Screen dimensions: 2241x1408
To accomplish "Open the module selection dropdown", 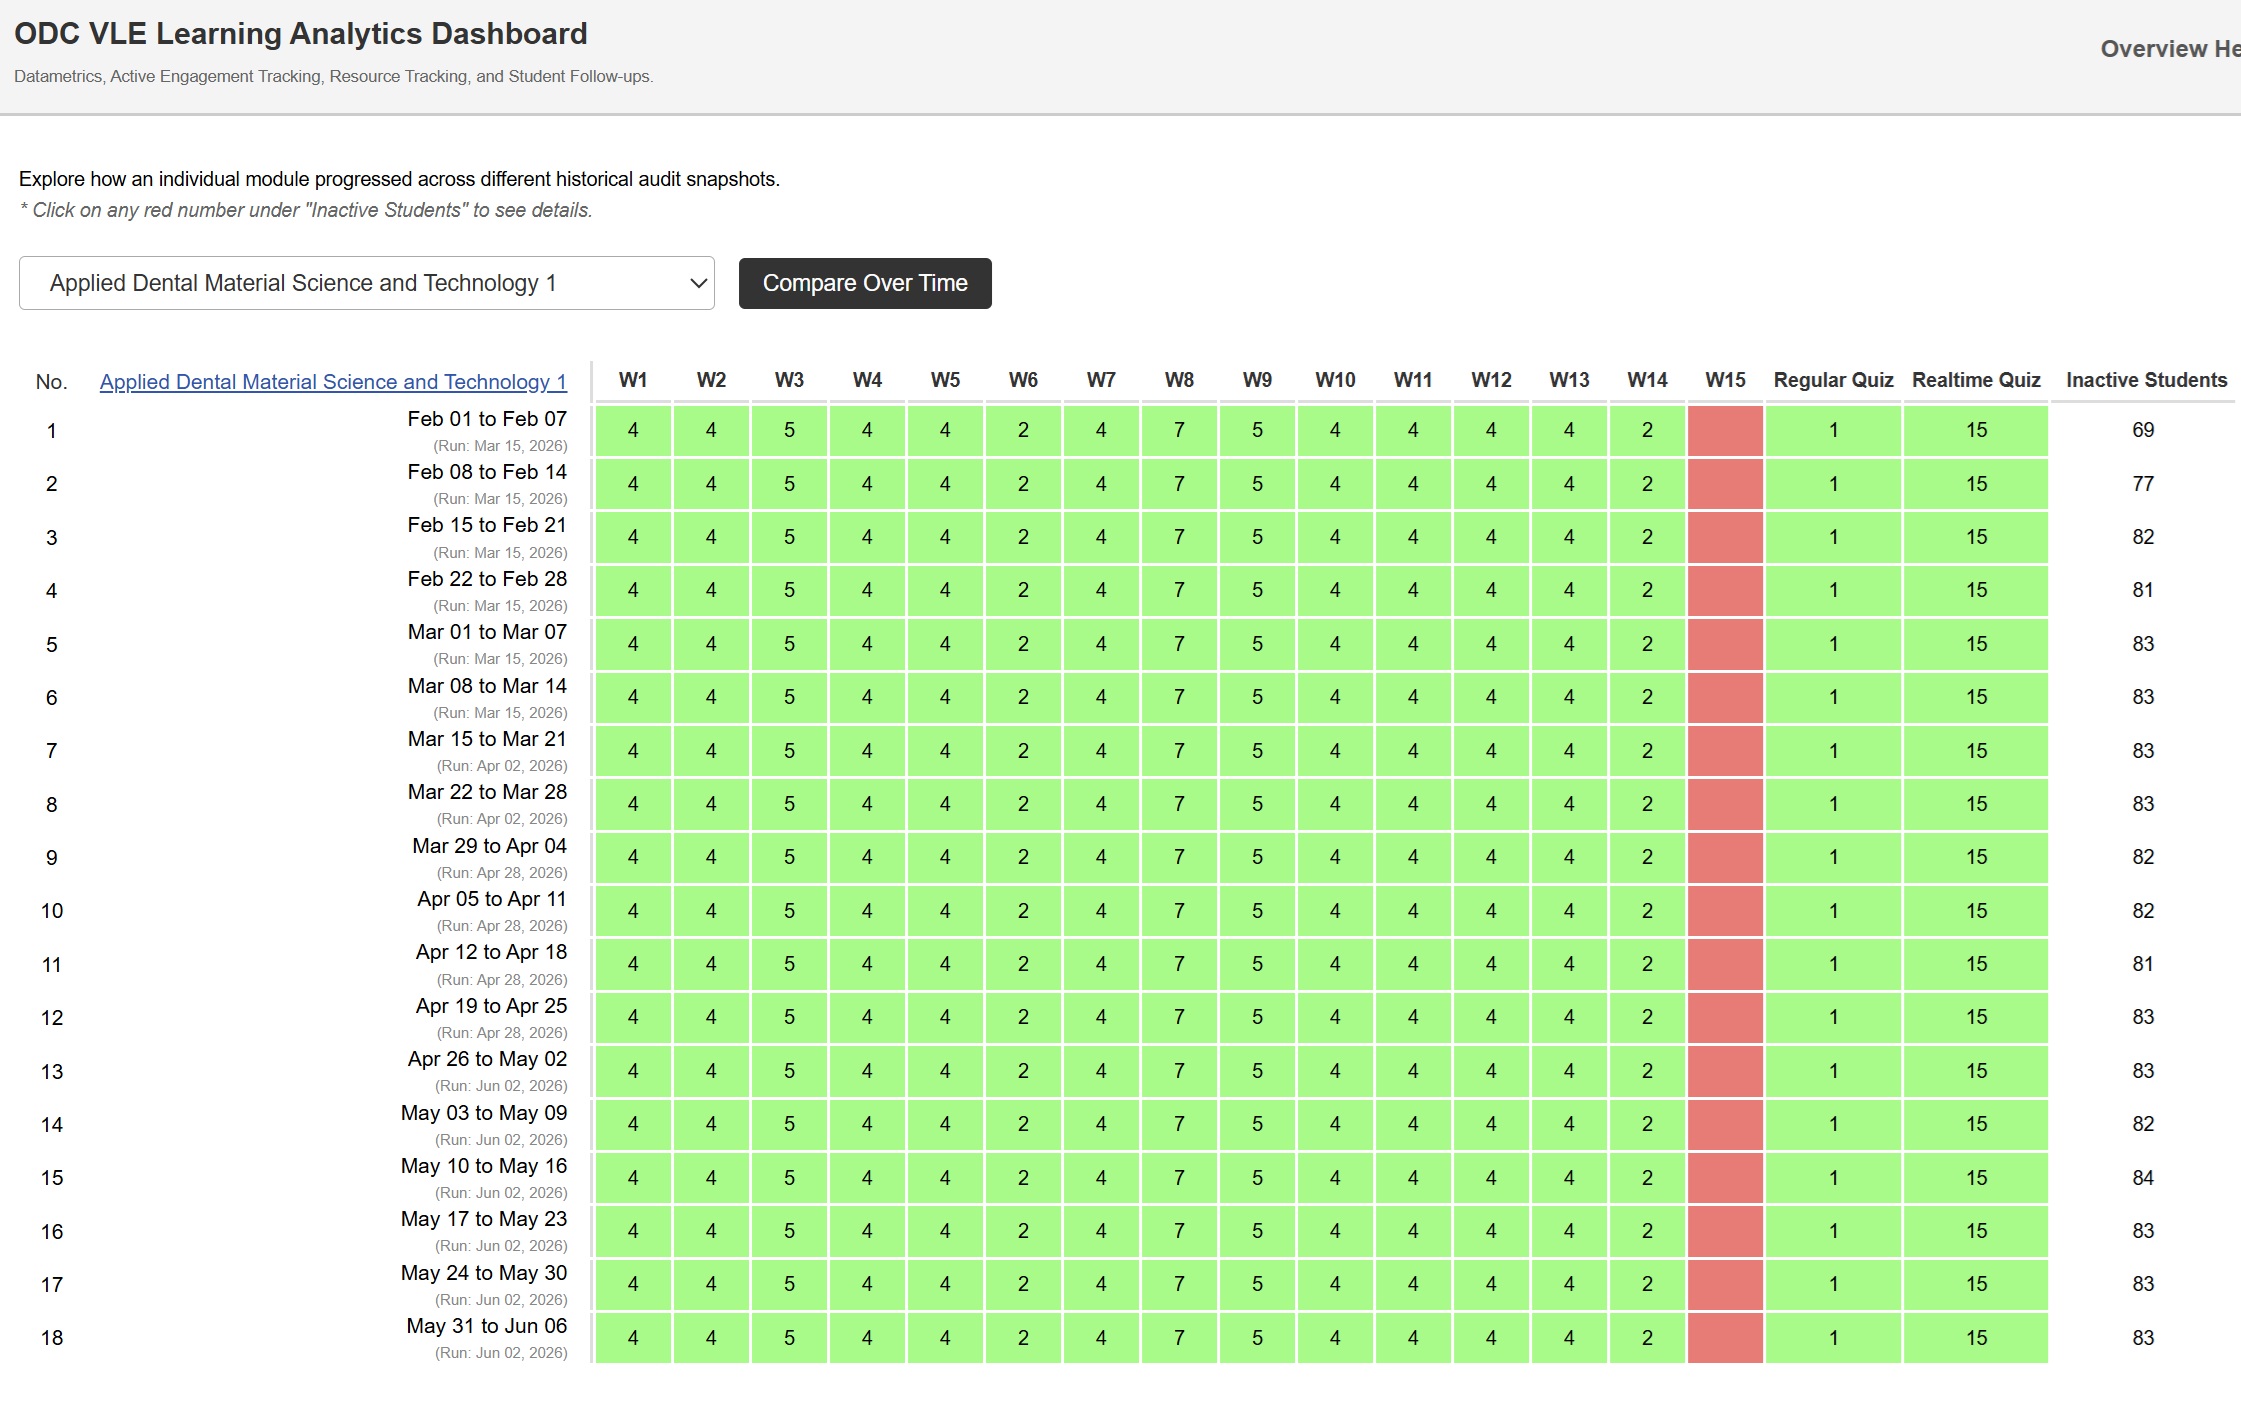I will click(x=366, y=283).
